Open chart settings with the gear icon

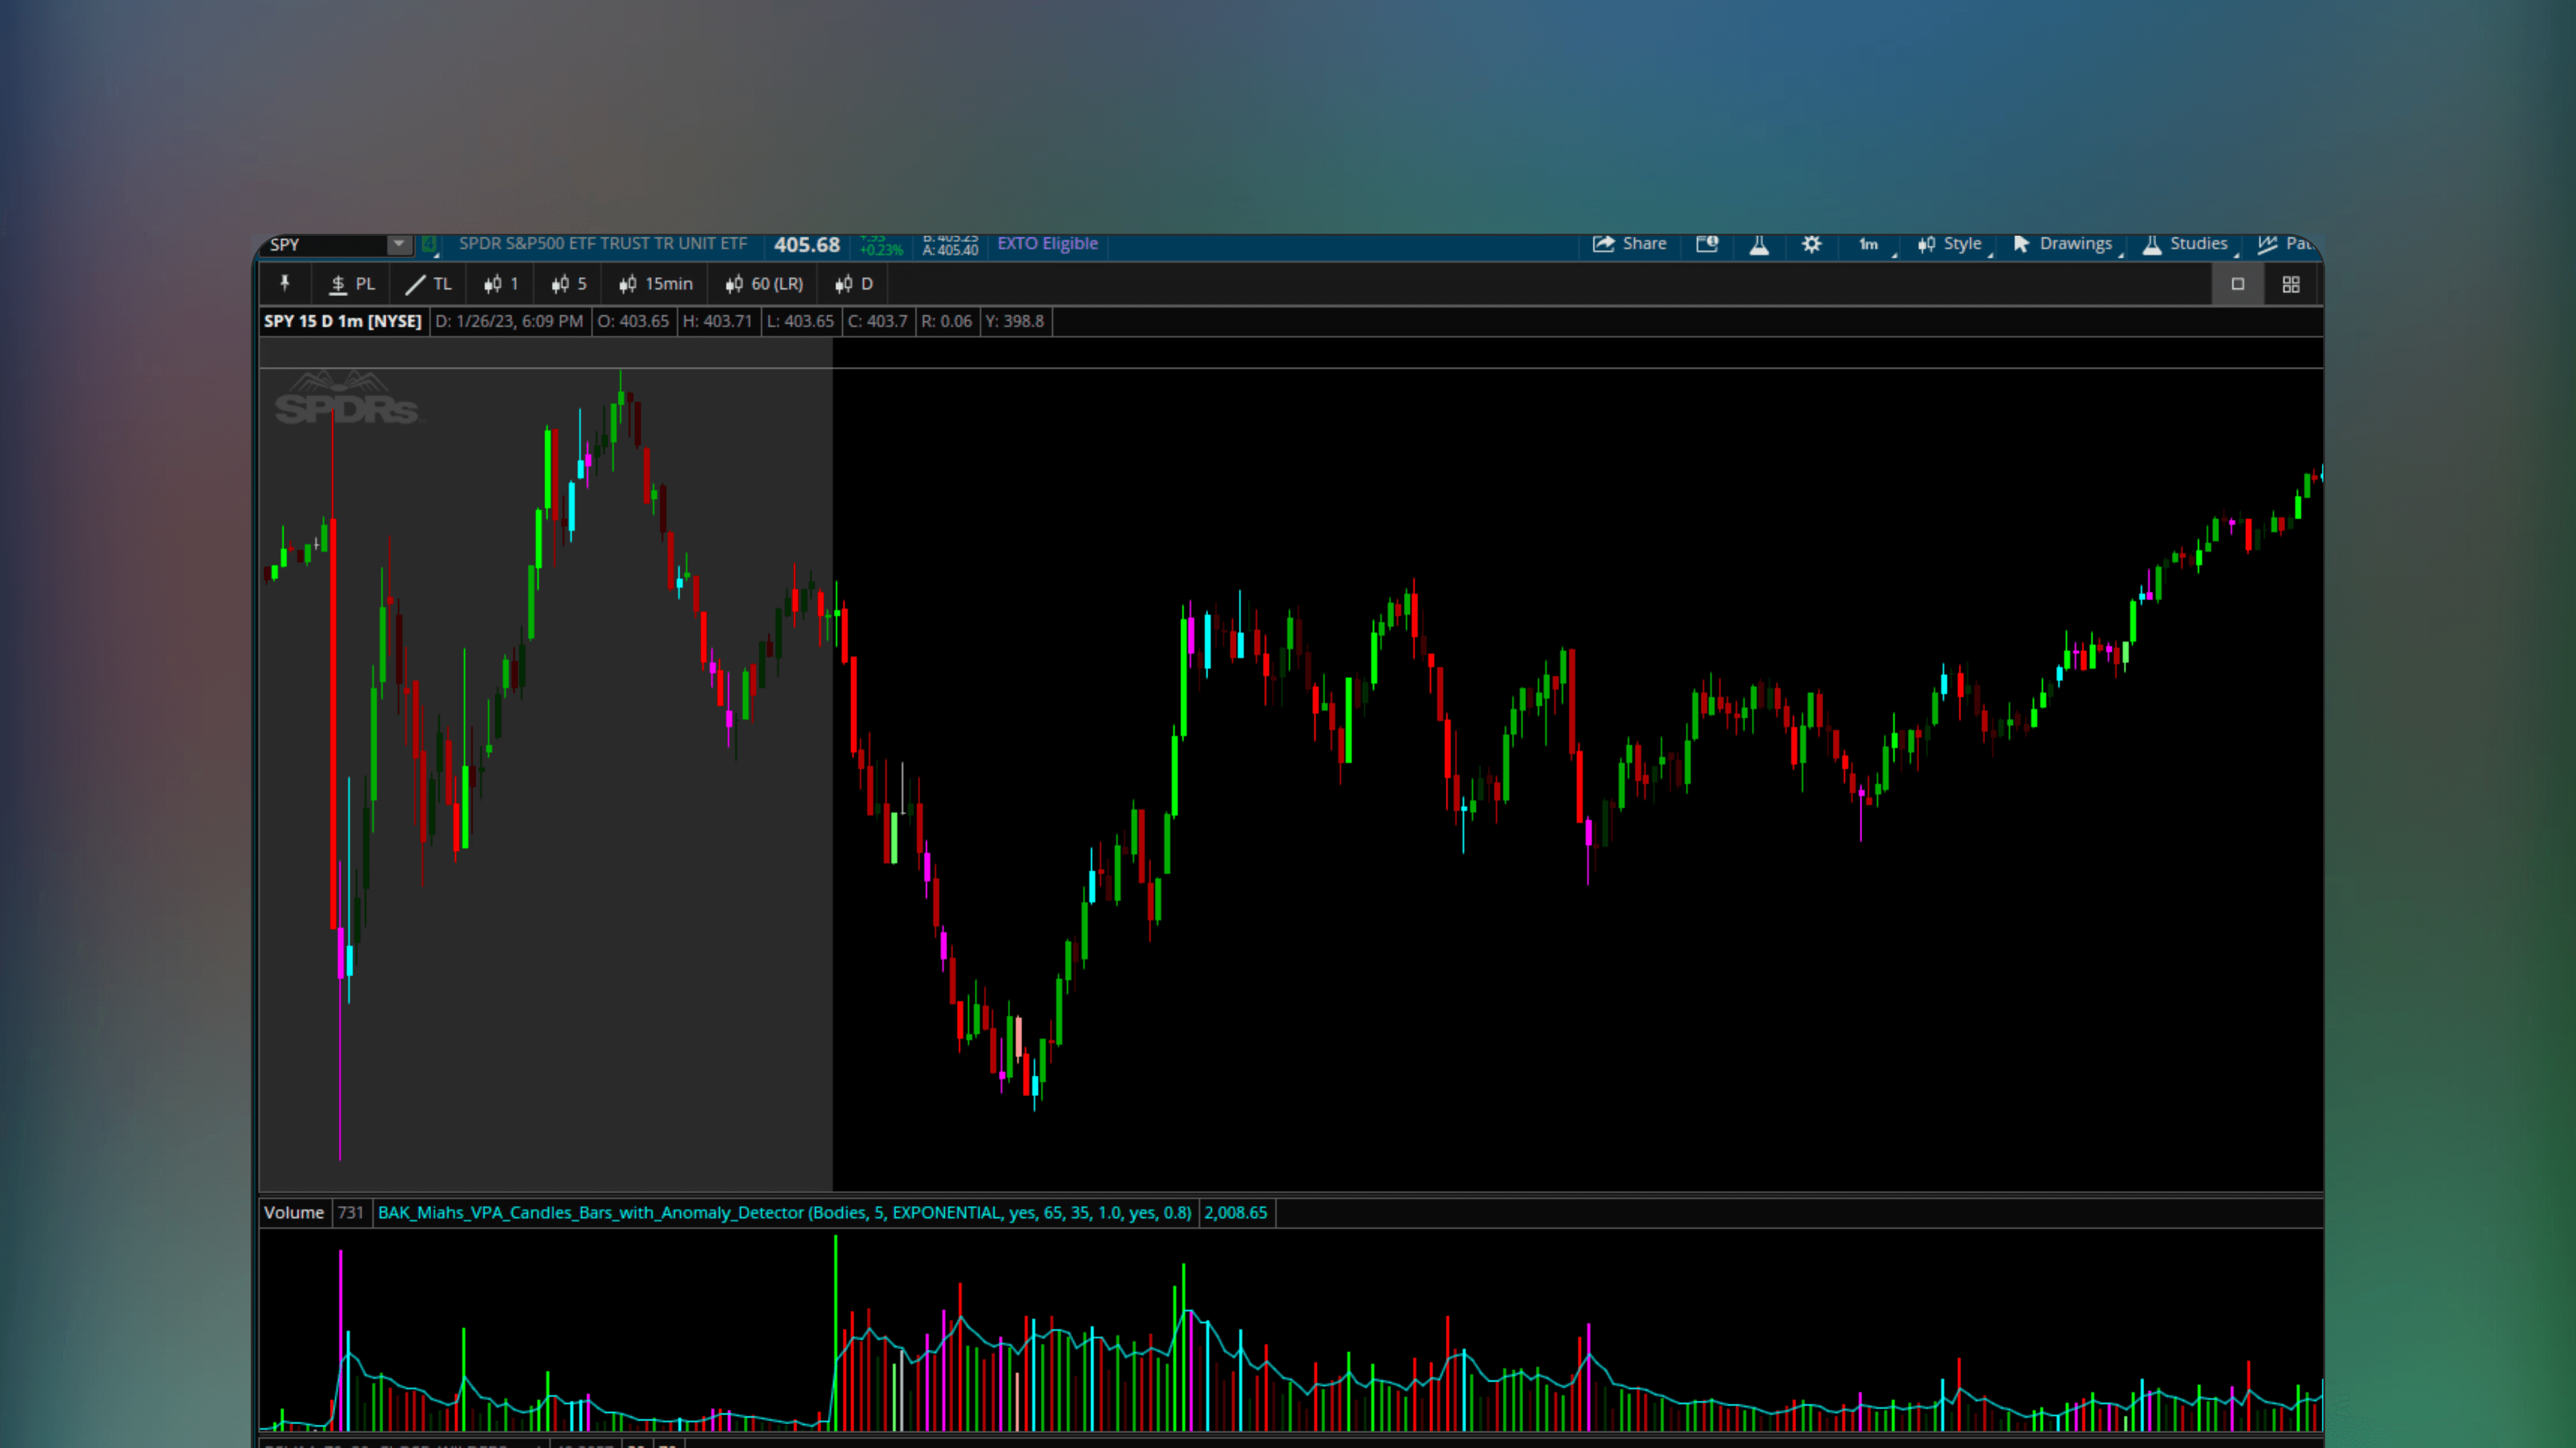[x=1812, y=243]
